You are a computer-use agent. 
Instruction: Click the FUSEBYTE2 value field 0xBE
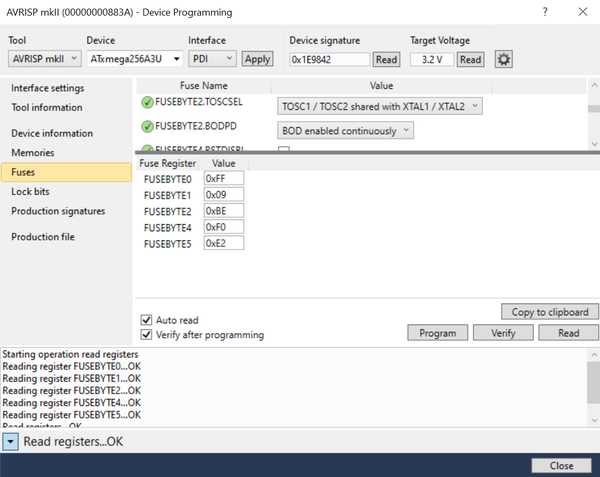[x=224, y=211]
